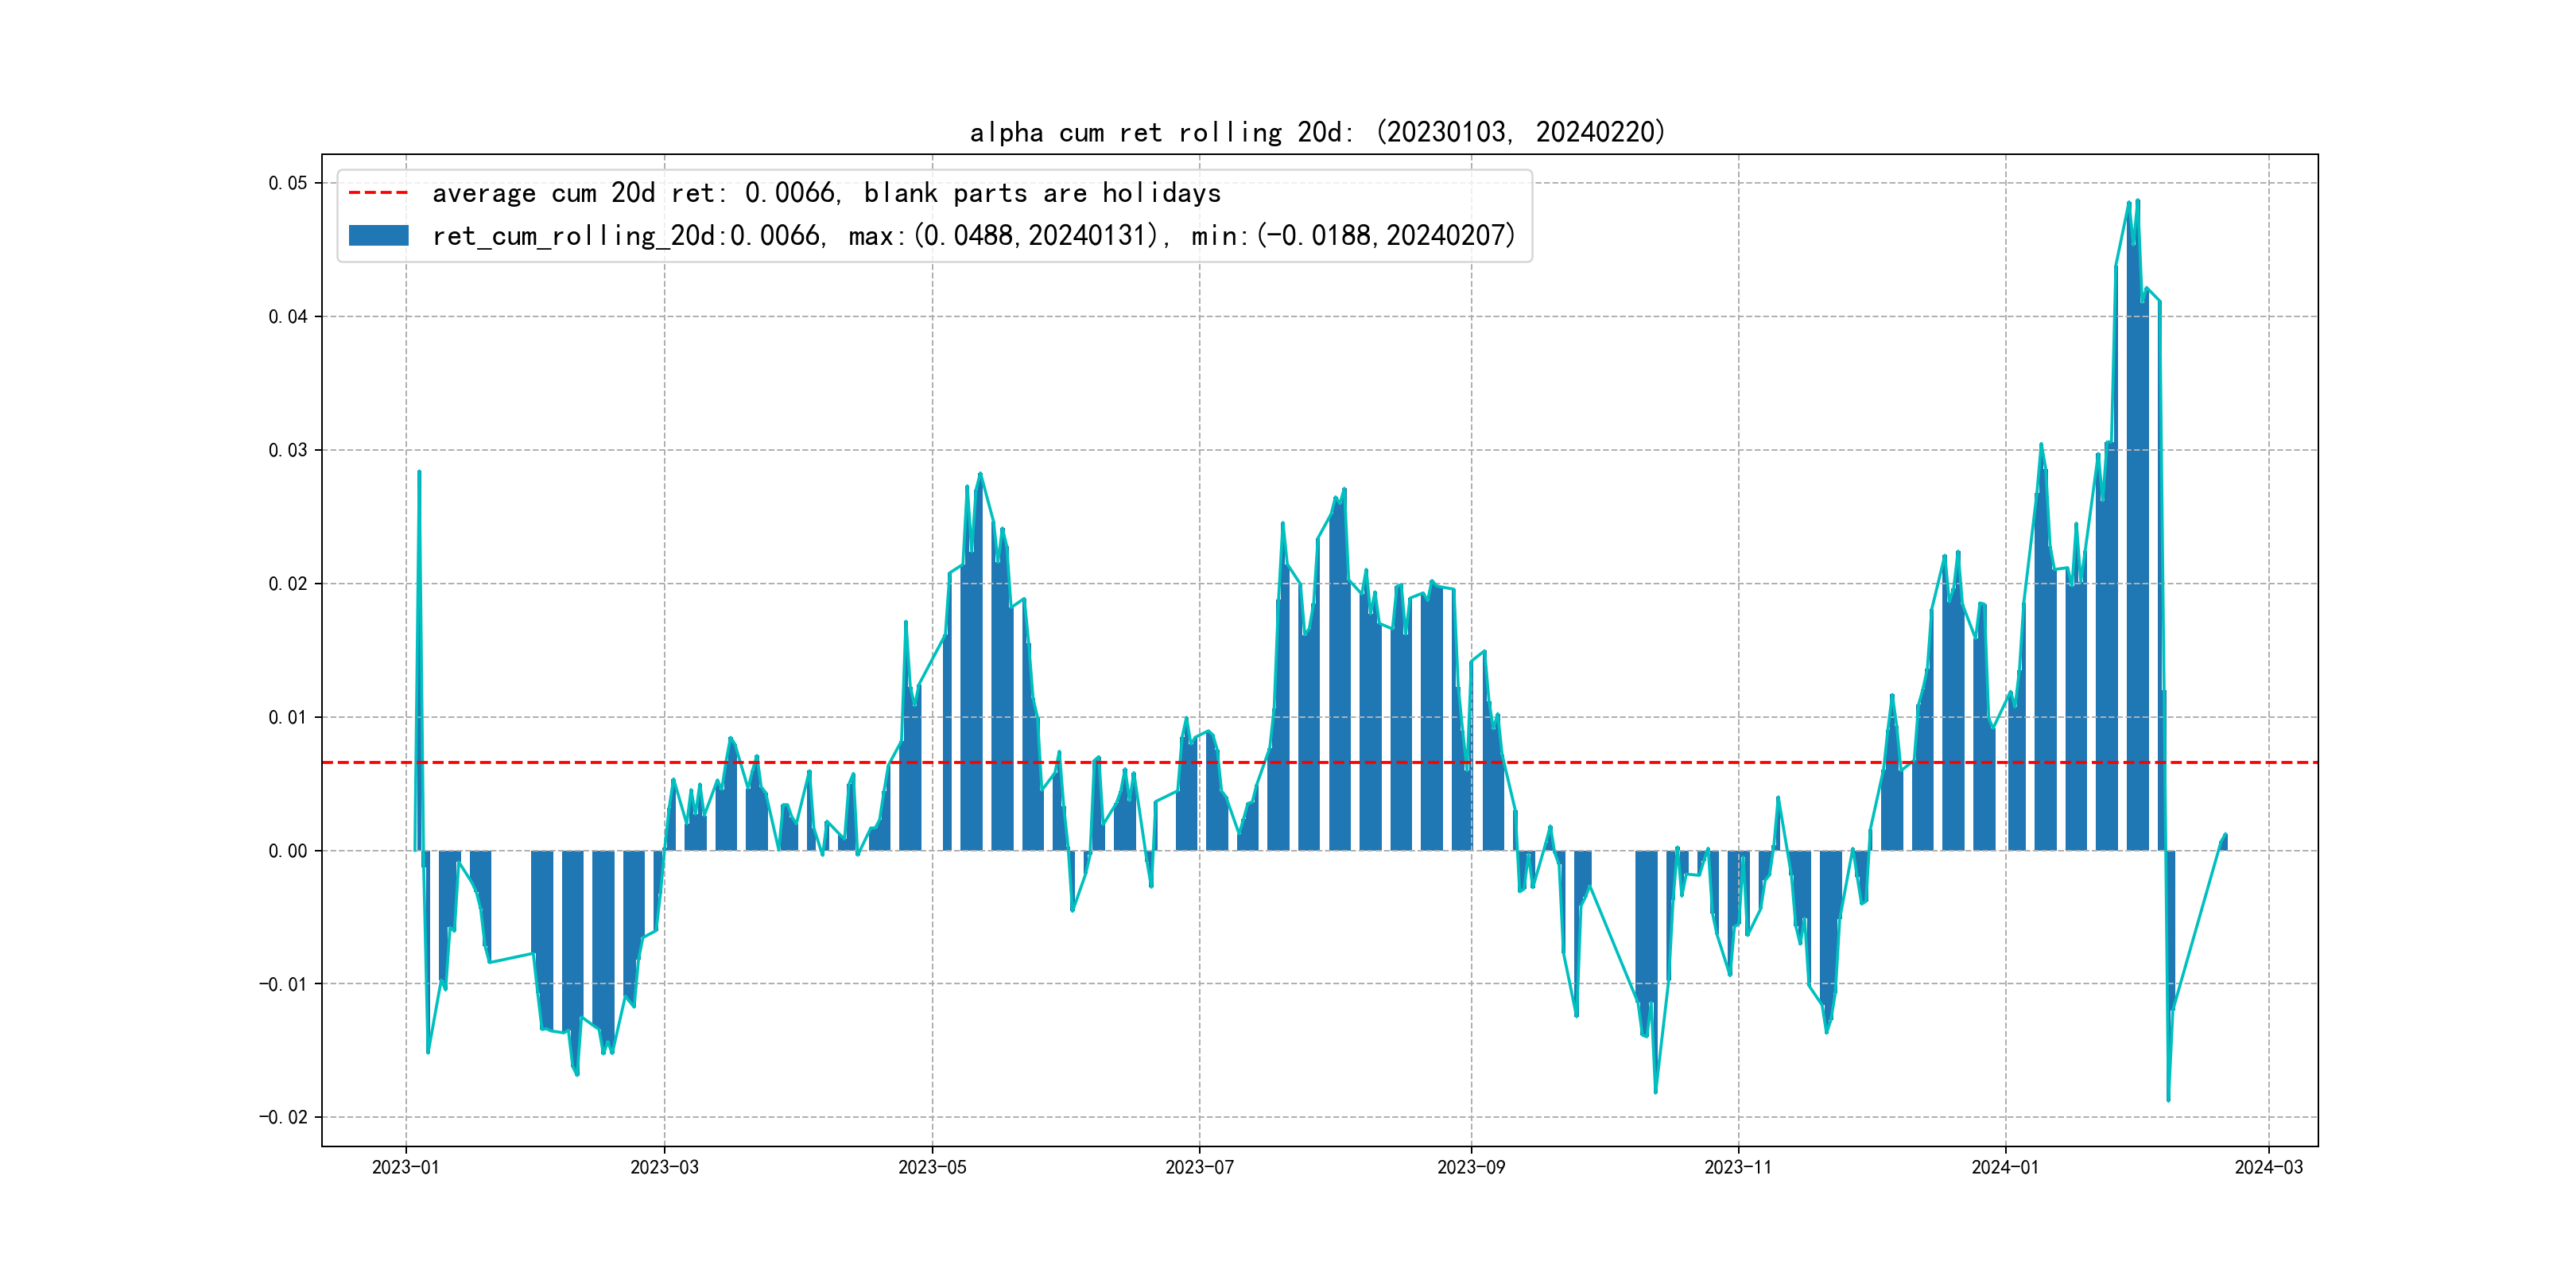
Task: Click the 2023-11 x-axis label
Action: pyautogui.click(x=1738, y=1167)
